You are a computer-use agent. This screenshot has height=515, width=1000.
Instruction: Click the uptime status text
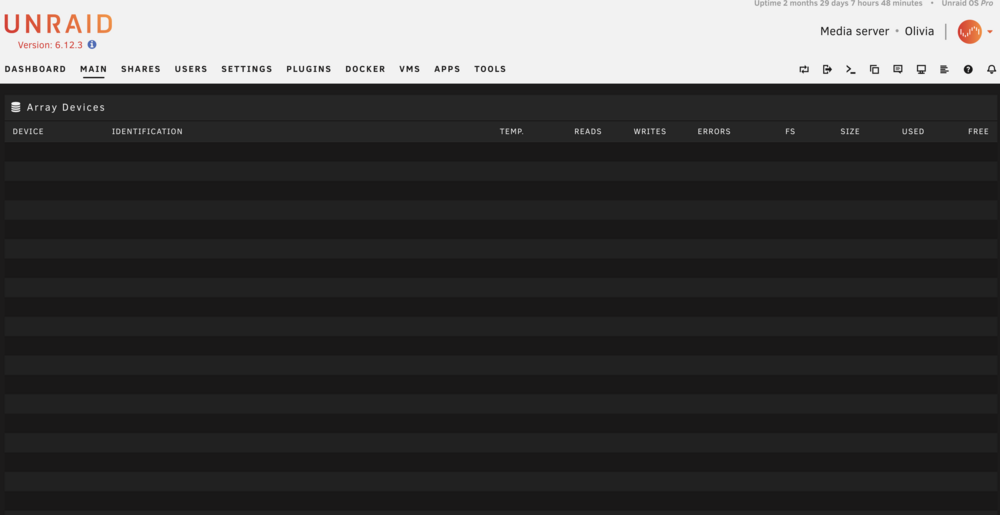coord(838,3)
